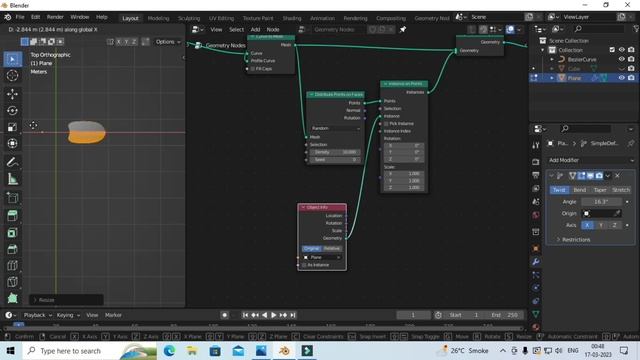
Task: Select the Extrude Region tool
Action: coord(13,216)
